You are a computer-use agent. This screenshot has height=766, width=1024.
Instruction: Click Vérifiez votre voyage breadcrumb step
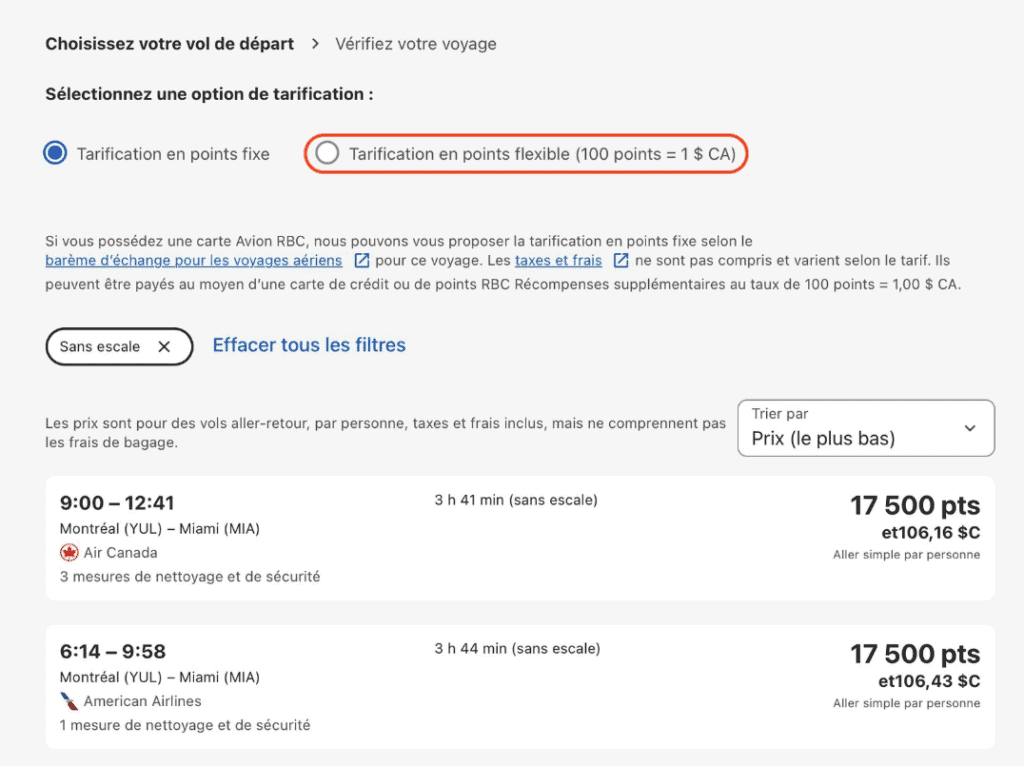tap(416, 44)
